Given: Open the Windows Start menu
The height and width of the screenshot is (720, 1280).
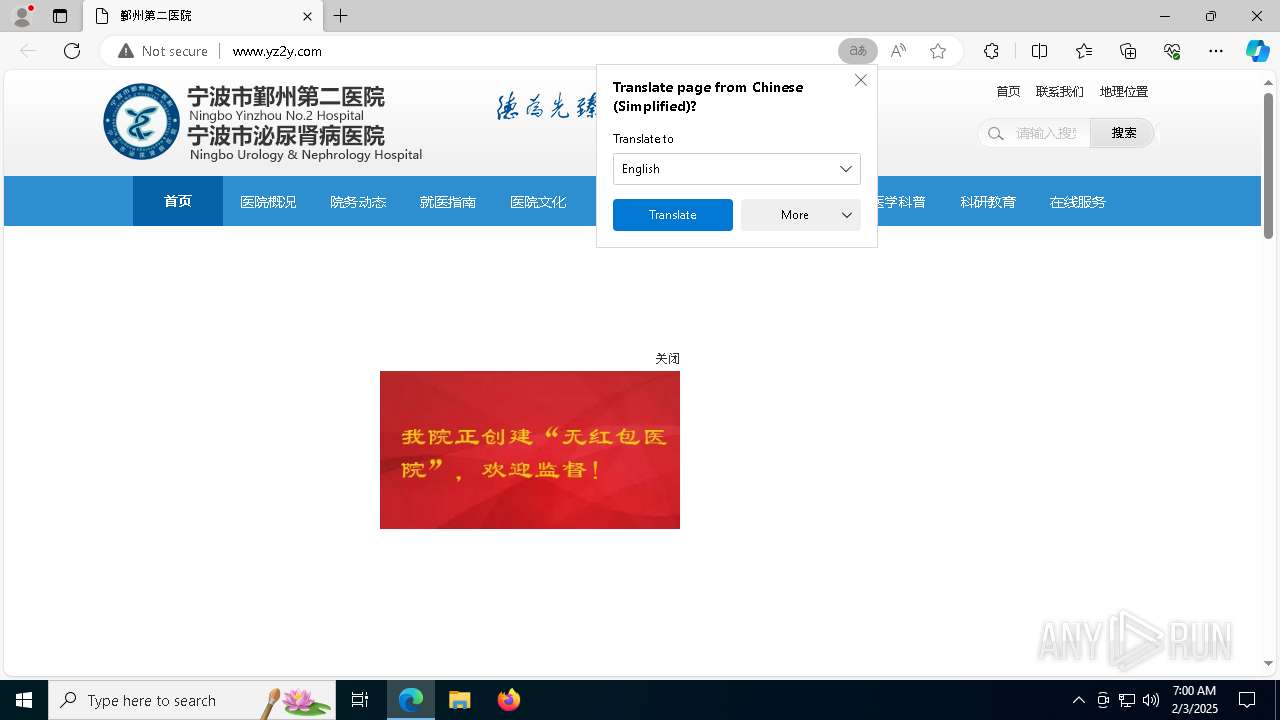Looking at the screenshot, I should (x=24, y=700).
